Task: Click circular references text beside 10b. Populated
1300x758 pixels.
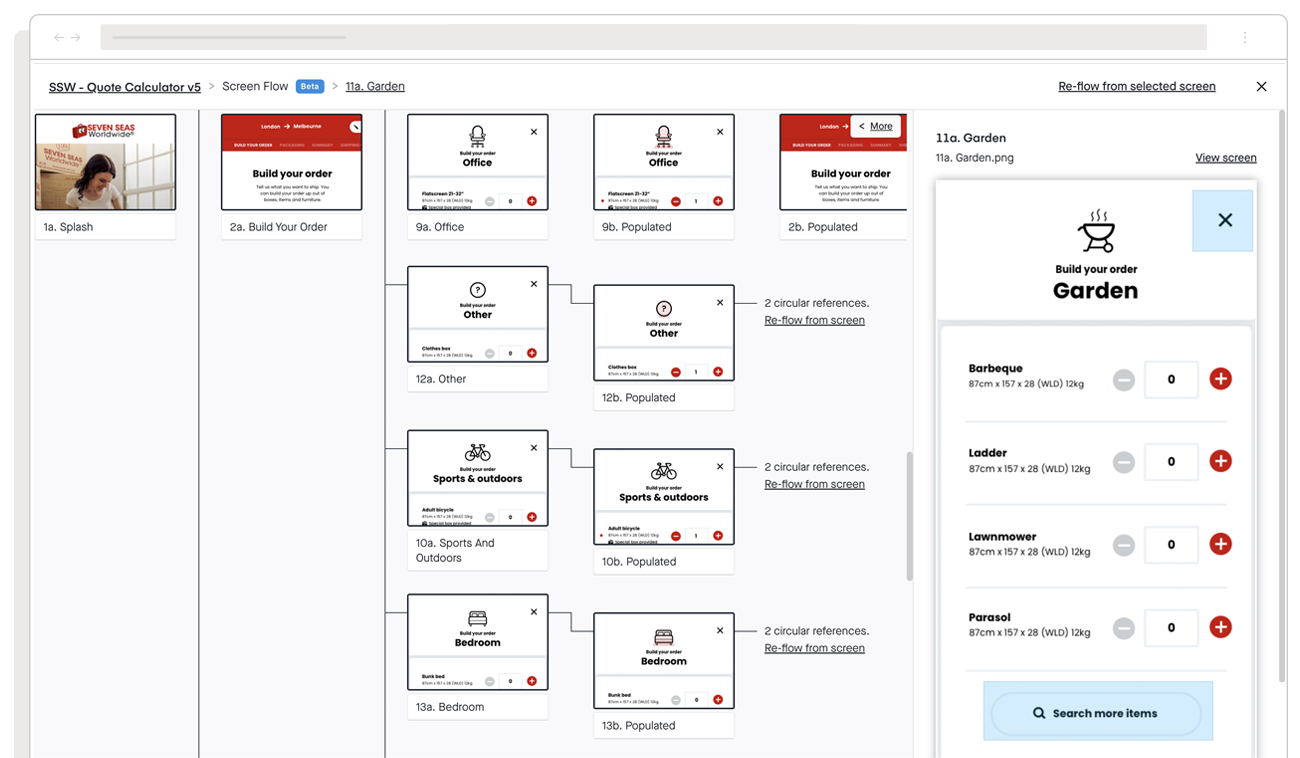Action: tap(816, 467)
